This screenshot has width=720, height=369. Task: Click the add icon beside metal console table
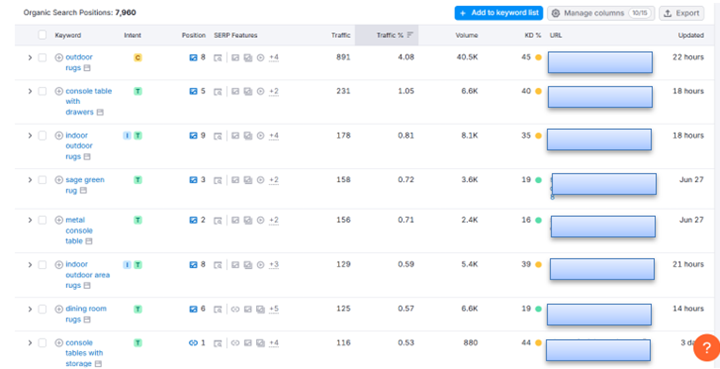tap(59, 220)
